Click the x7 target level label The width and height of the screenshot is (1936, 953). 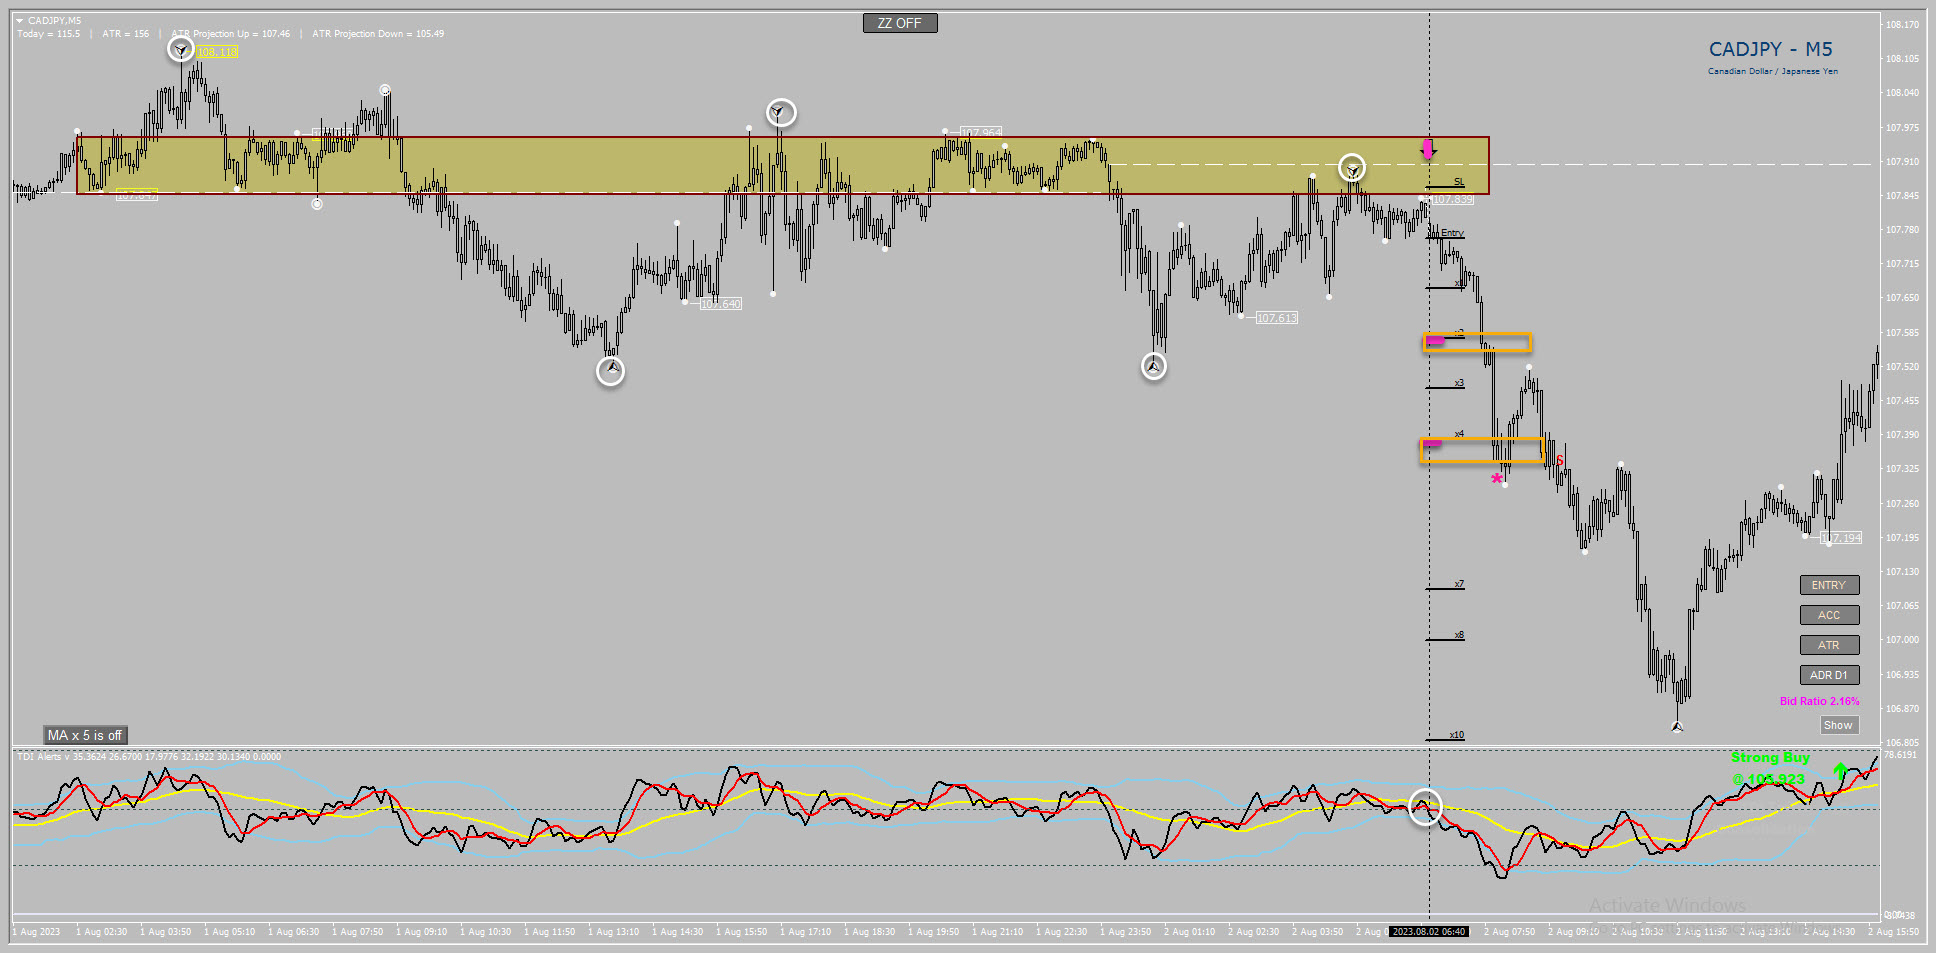coord(1459,584)
